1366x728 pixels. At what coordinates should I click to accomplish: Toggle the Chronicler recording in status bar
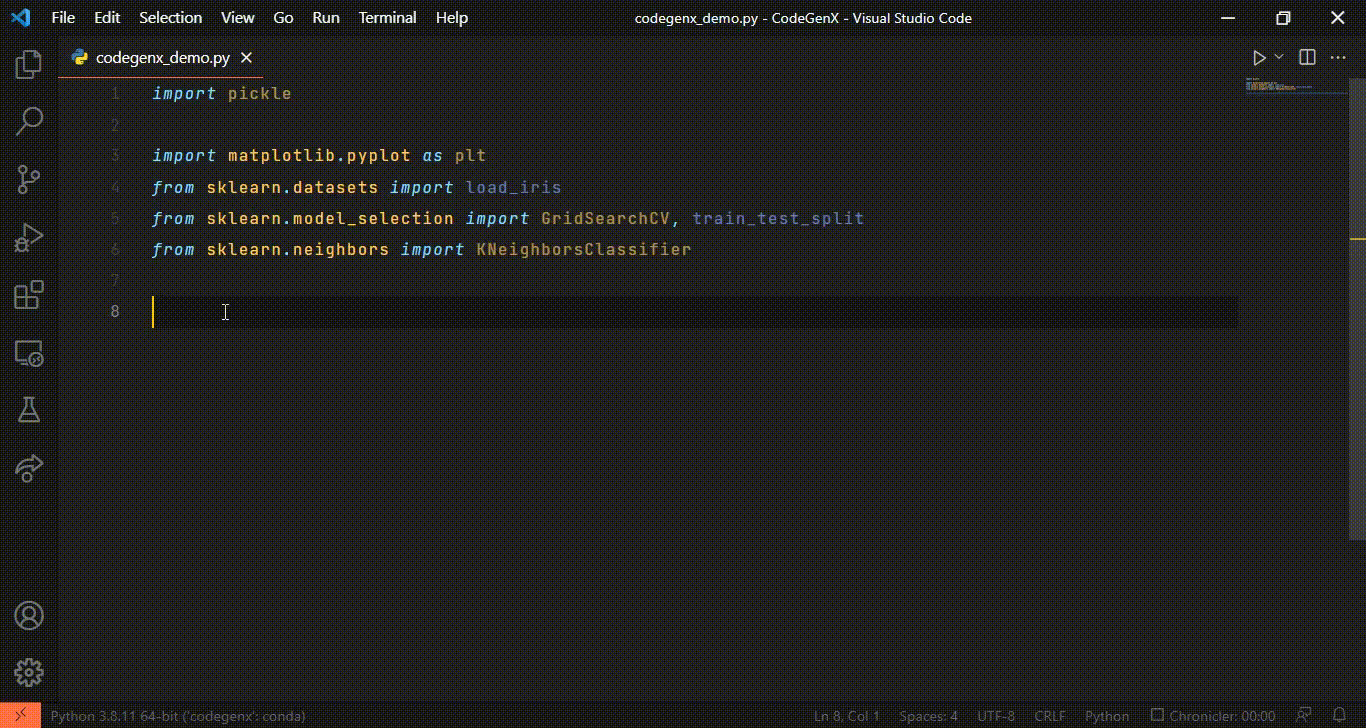tap(1211, 716)
